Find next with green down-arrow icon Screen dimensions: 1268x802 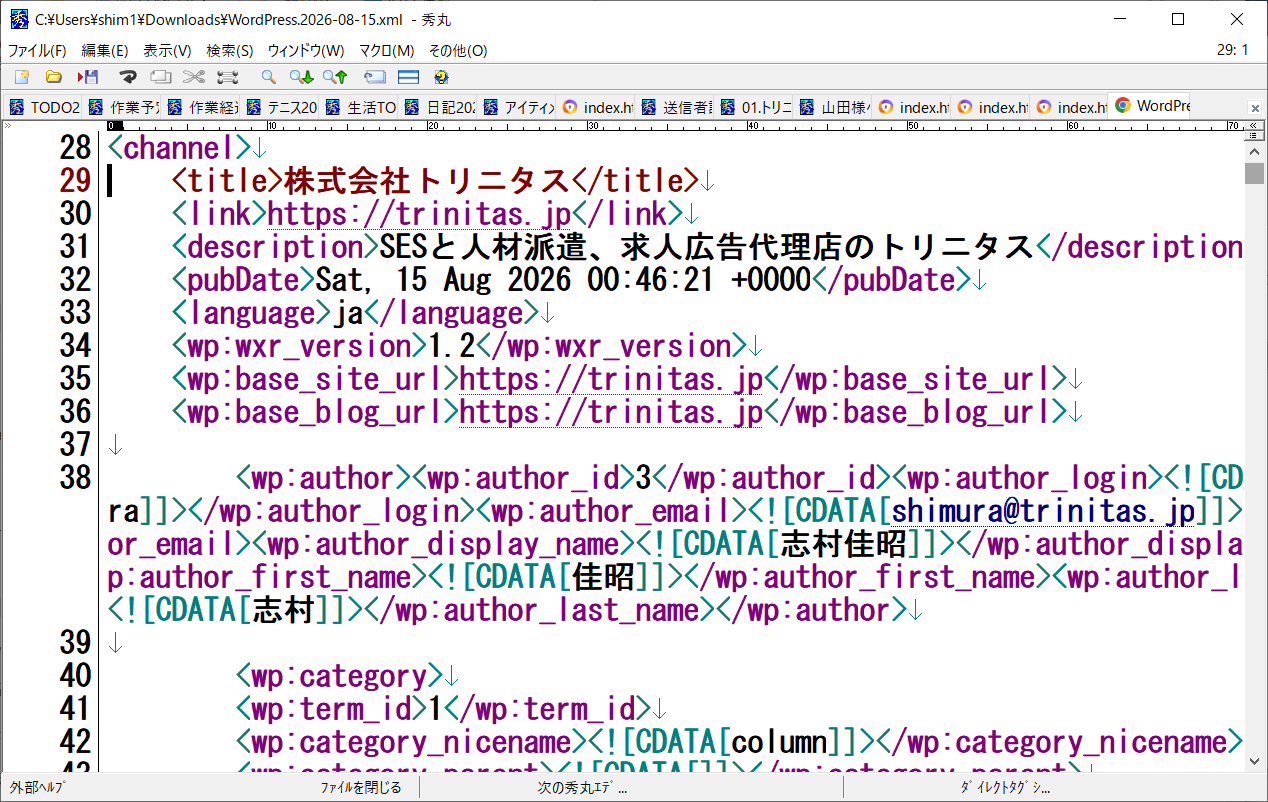pyautogui.click(x=301, y=76)
